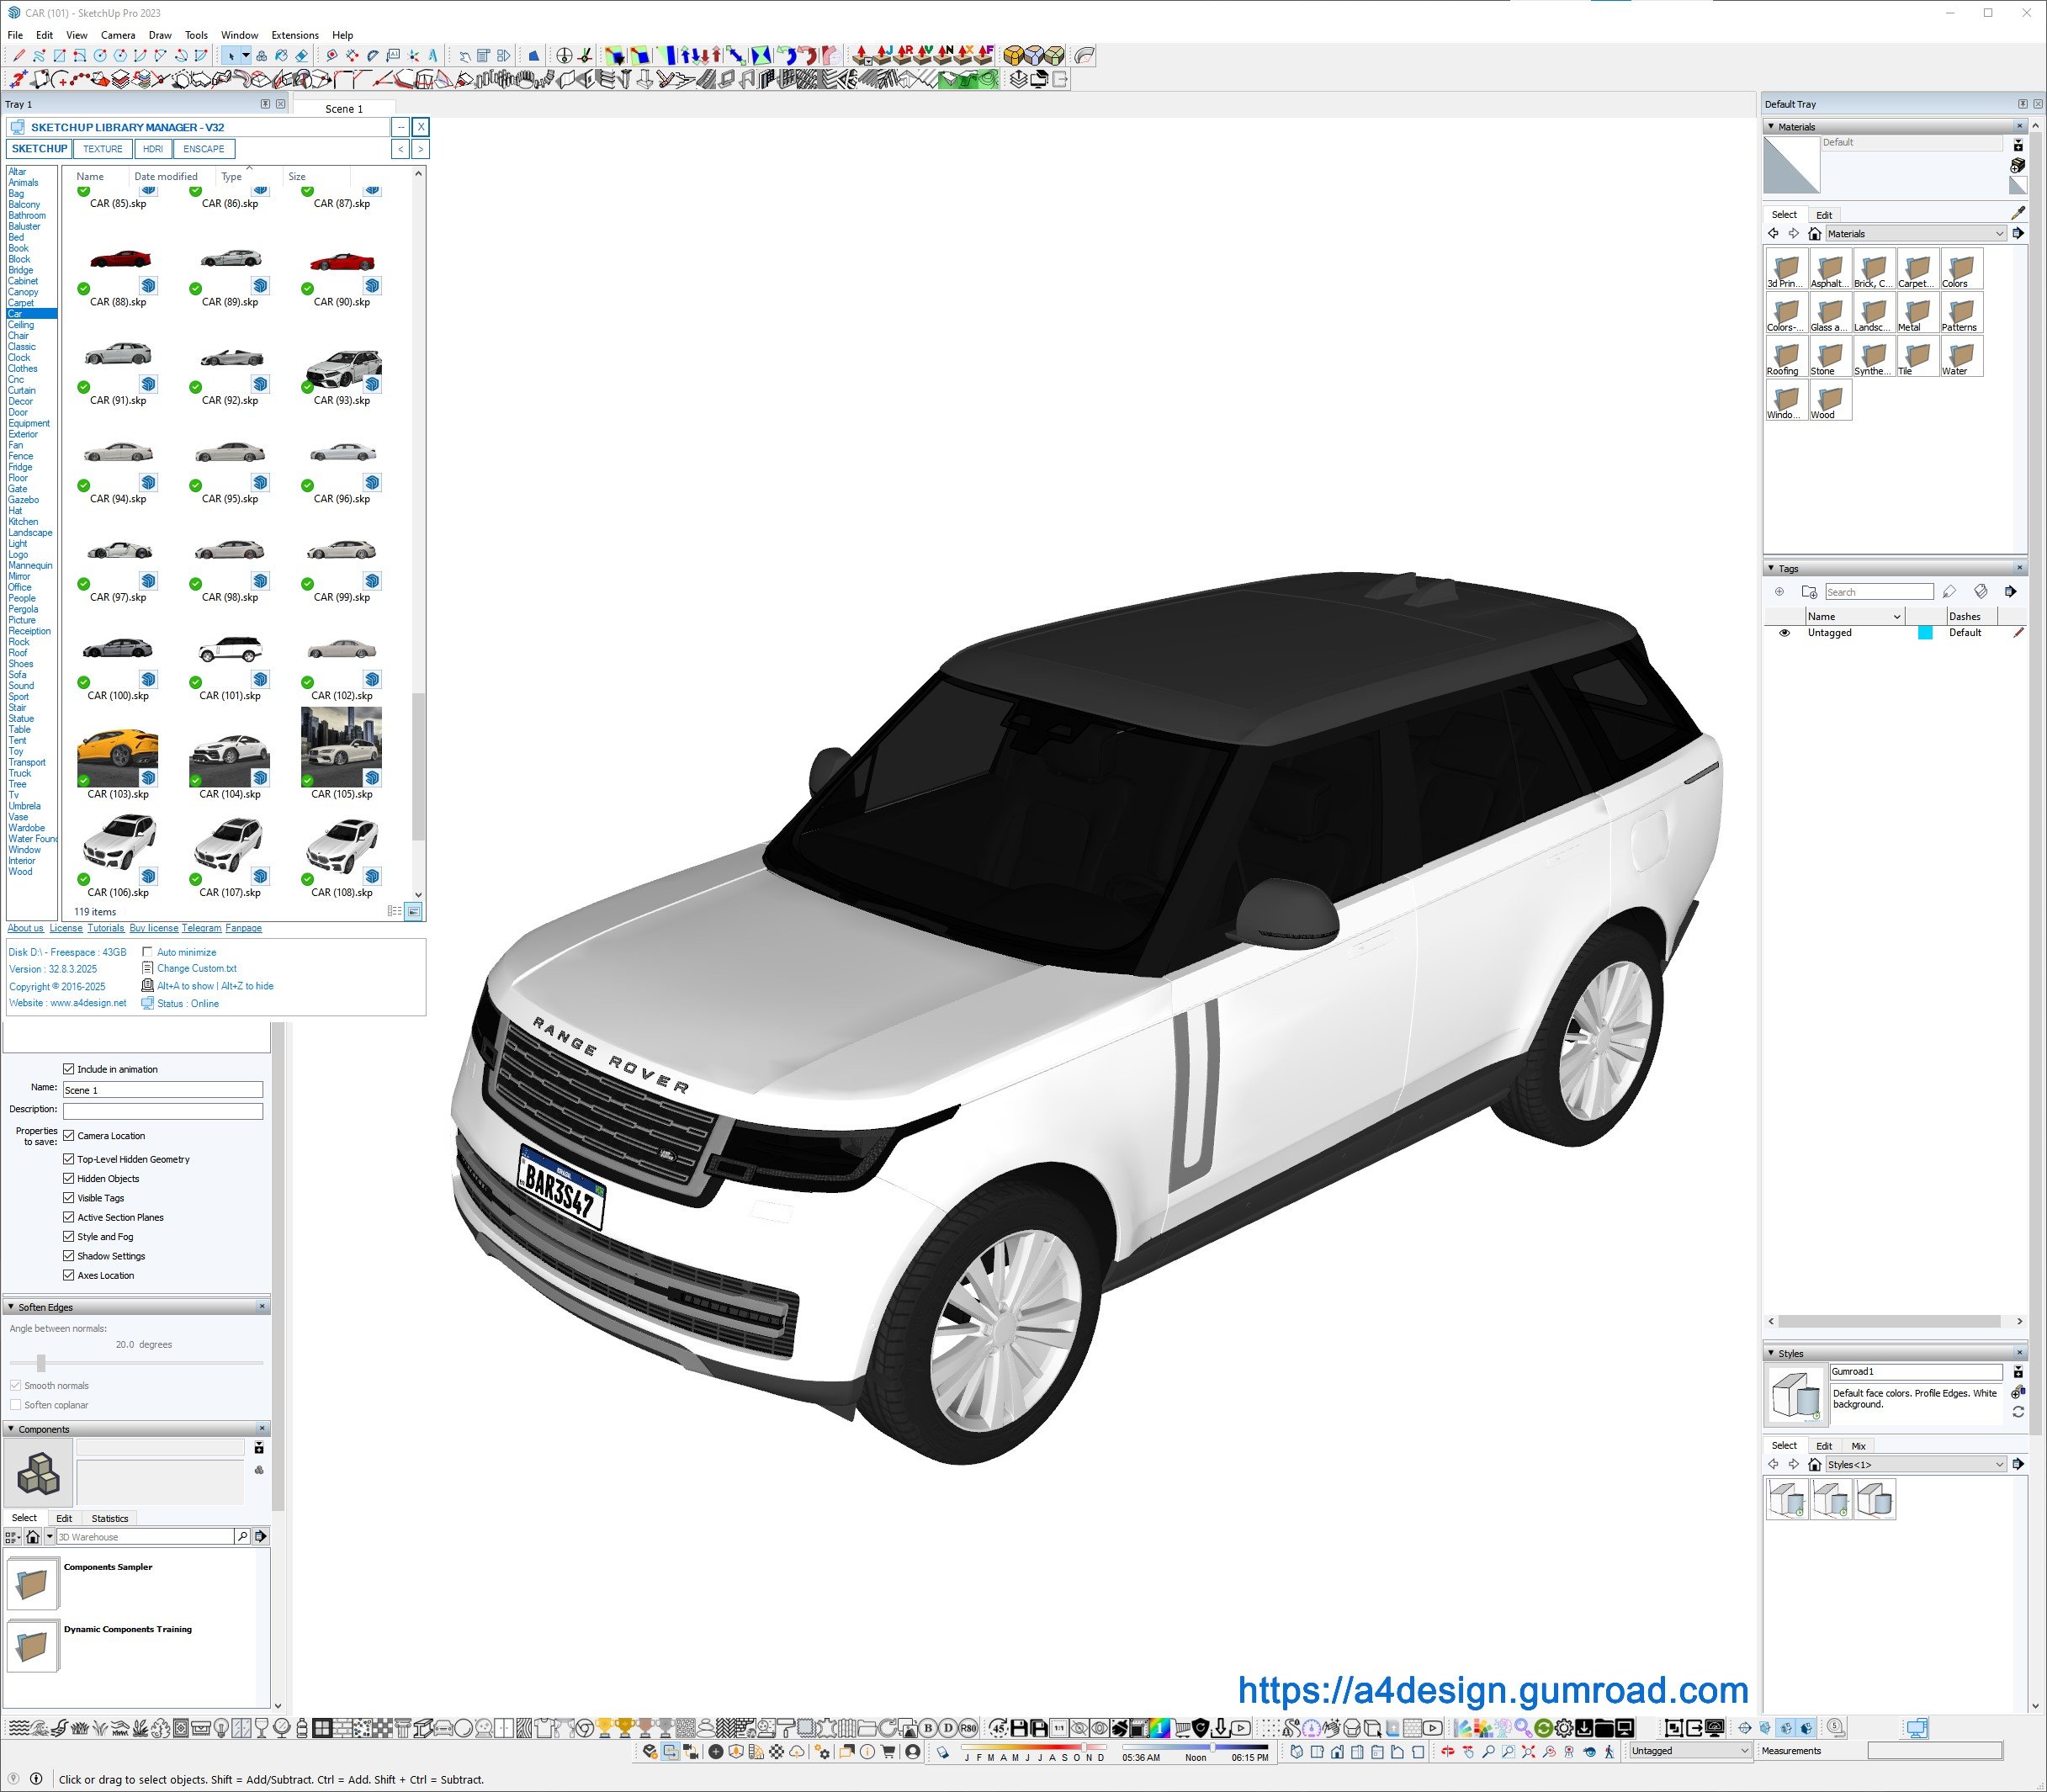Open the Extensions menu
Screen dimensions: 2047x1792
coord(294,35)
